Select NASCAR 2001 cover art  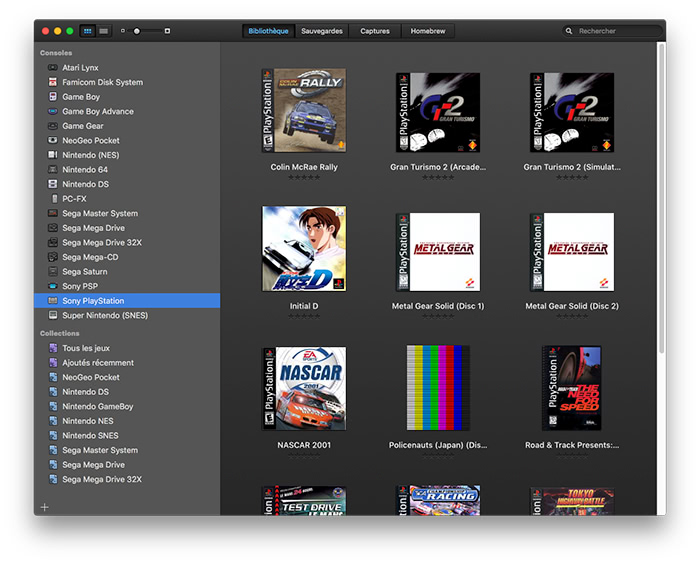click(304, 389)
